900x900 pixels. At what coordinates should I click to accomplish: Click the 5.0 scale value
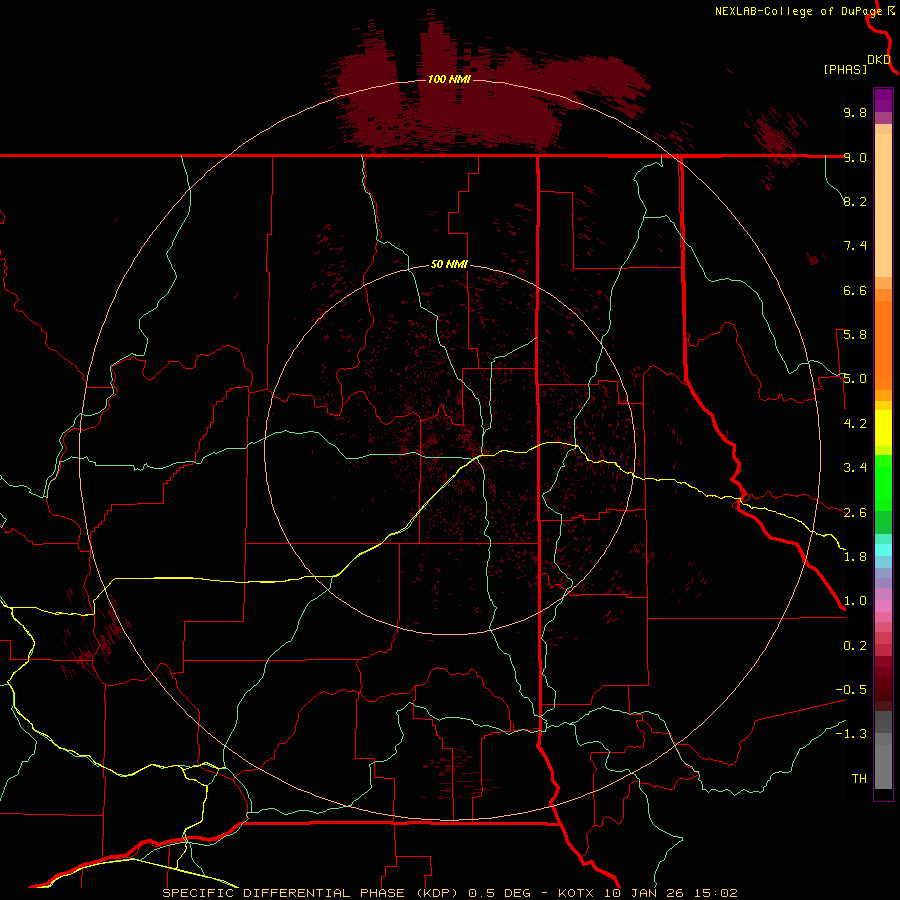click(855, 379)
